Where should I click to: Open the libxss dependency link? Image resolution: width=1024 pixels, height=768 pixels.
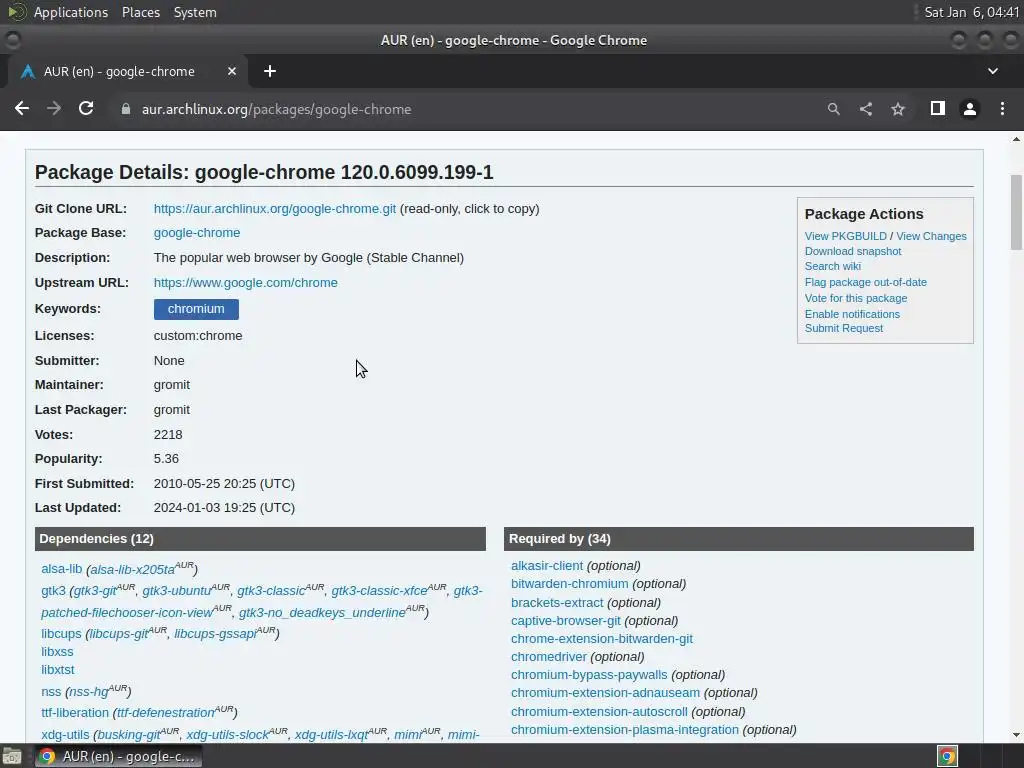pyautogui.click(x=57, y=651)
